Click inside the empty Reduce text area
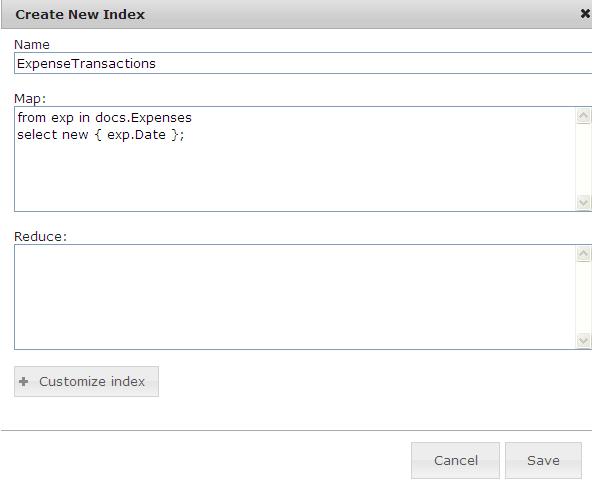 click(x=294, y=297)
